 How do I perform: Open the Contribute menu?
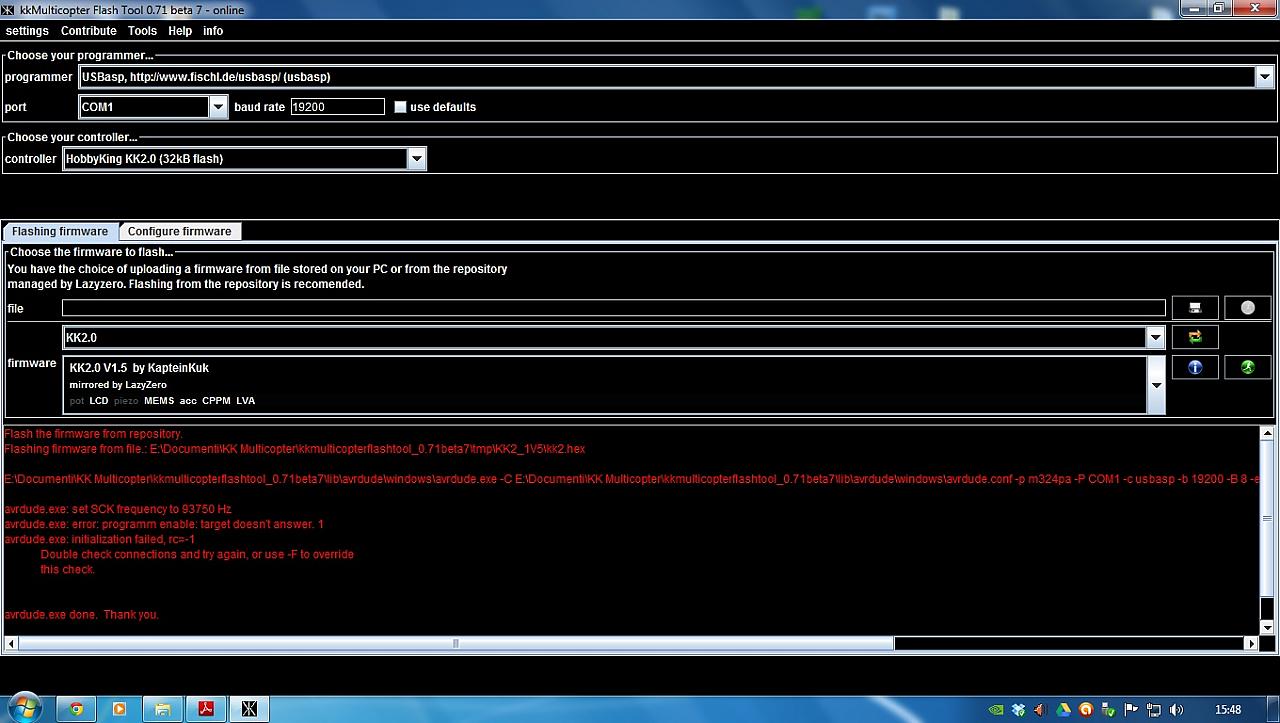pos(89,31)
